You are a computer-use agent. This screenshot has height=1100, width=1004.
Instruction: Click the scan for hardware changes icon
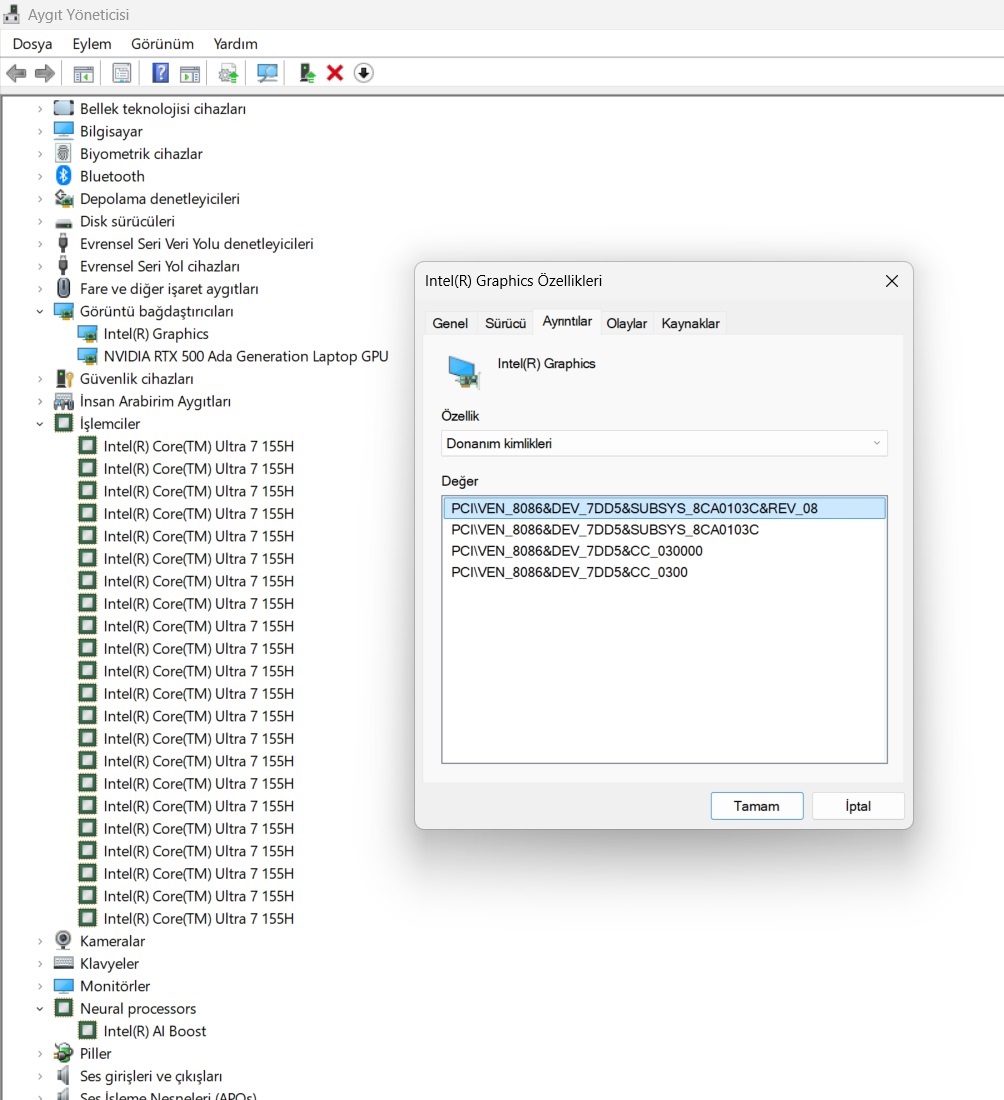point(267,73)
